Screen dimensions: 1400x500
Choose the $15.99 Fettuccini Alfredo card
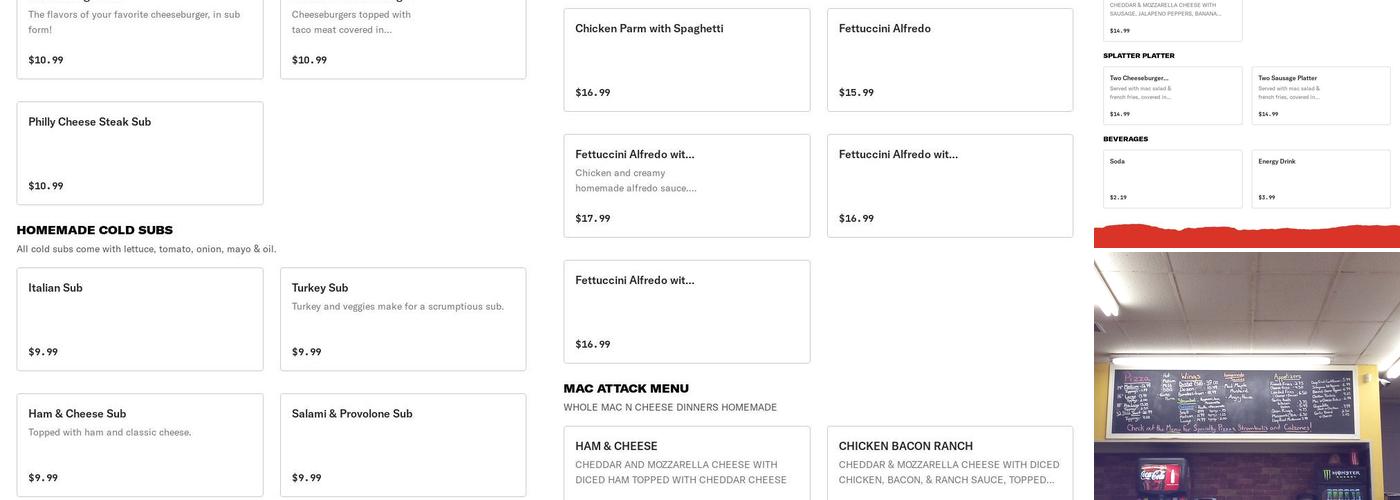coord(950,60)
